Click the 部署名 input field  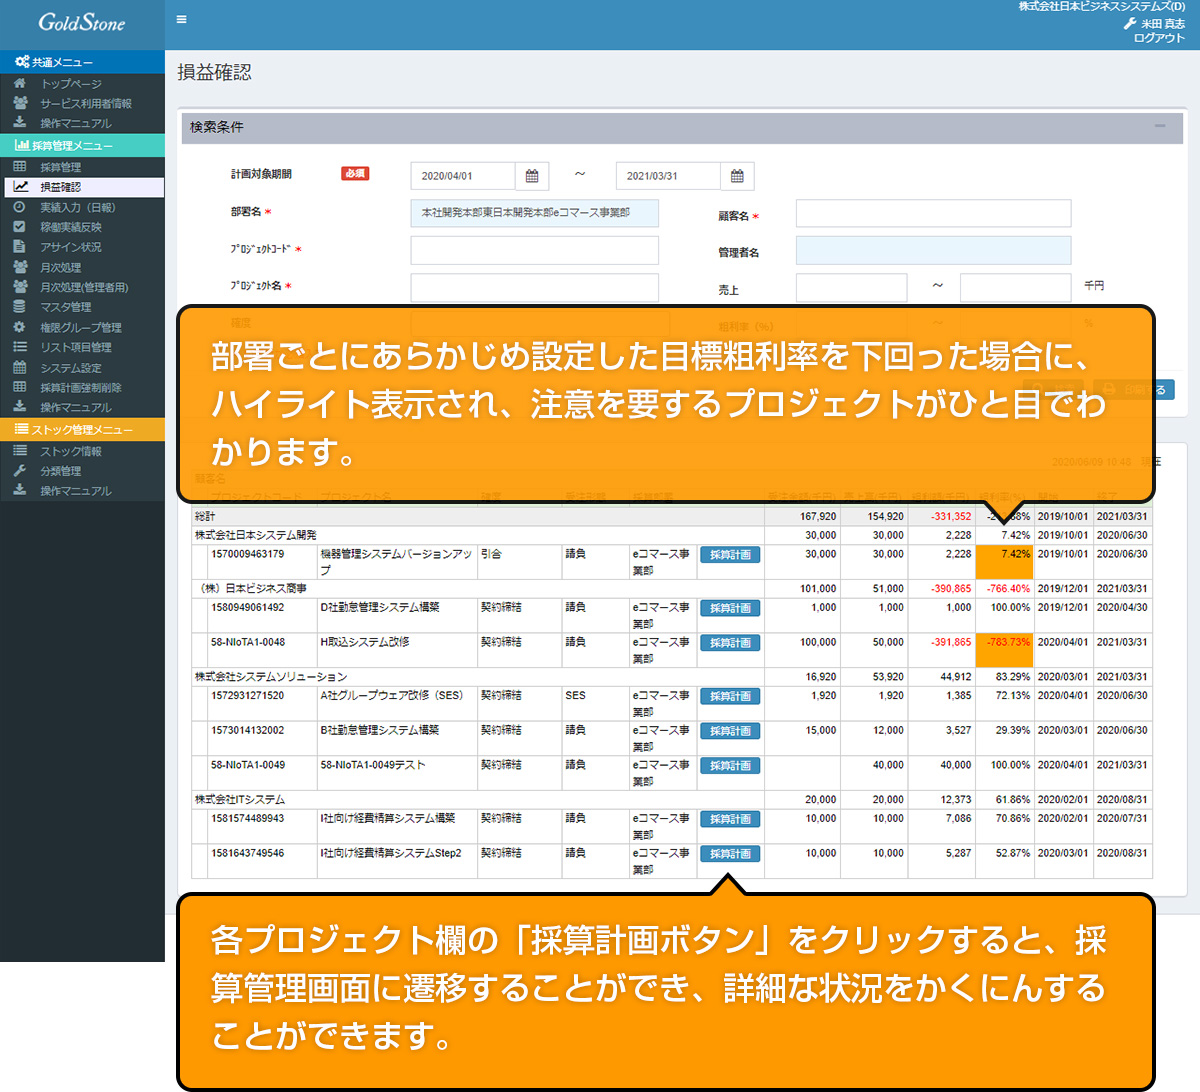(535, 213)
